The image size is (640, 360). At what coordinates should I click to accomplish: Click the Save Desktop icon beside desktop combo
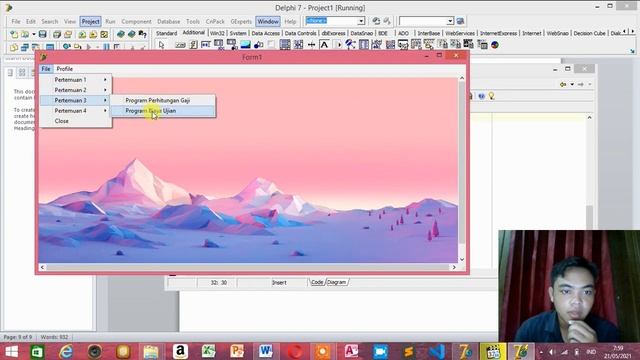(x=376, y=21)
